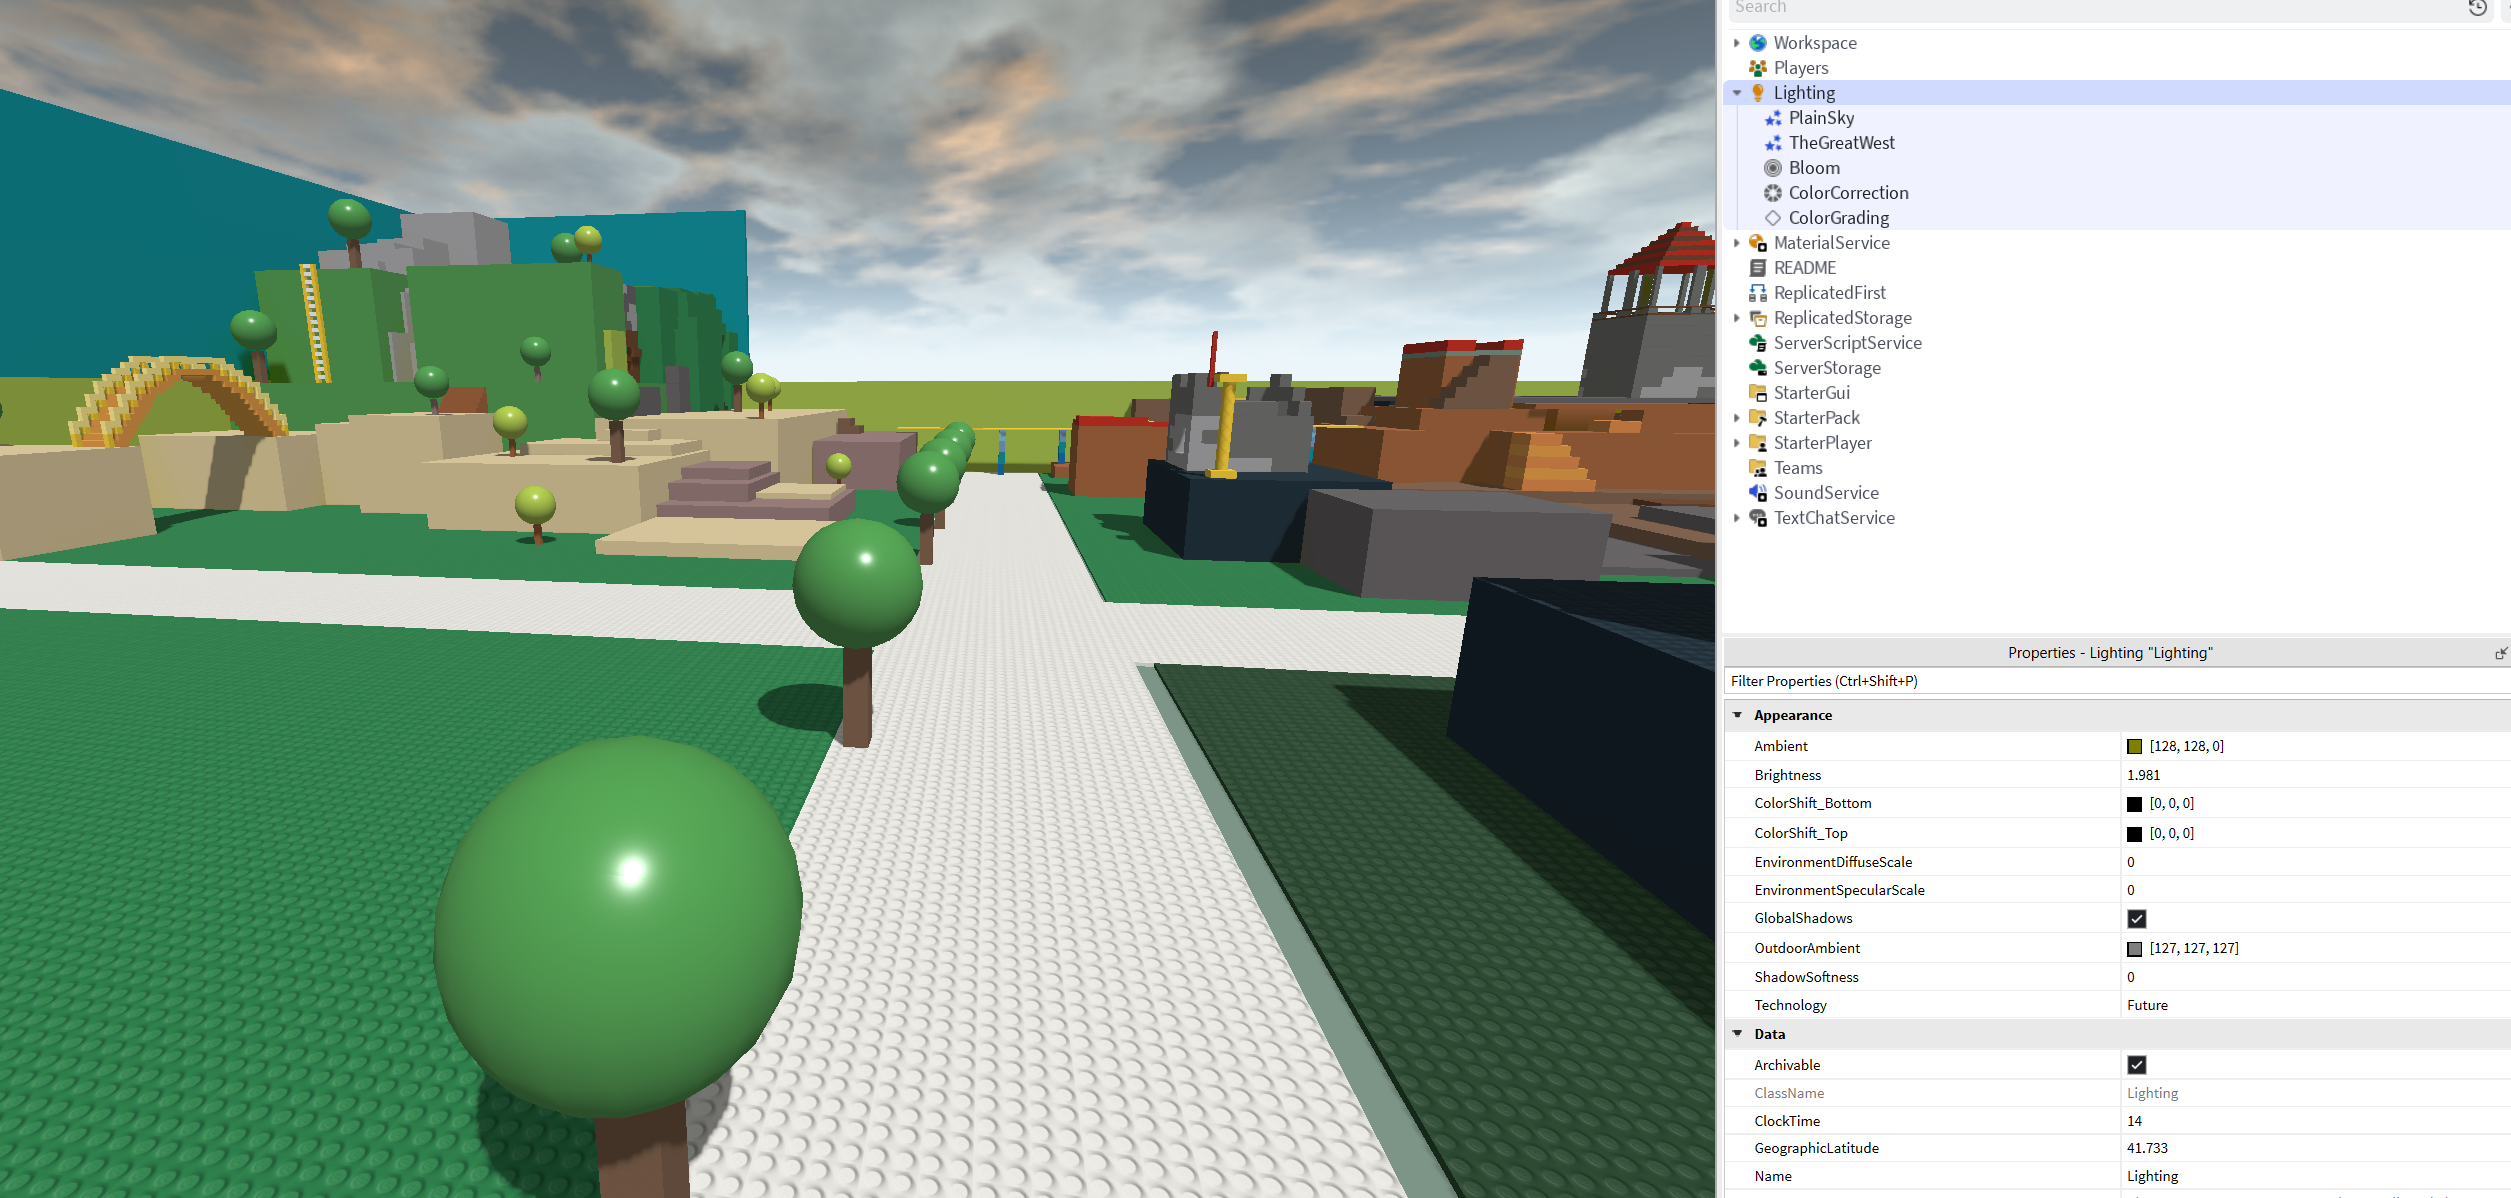Screen dimensions: 2511x1198
Task: Toggle the GlobalShadows checkbox
Action: (x=2136, y=919)
